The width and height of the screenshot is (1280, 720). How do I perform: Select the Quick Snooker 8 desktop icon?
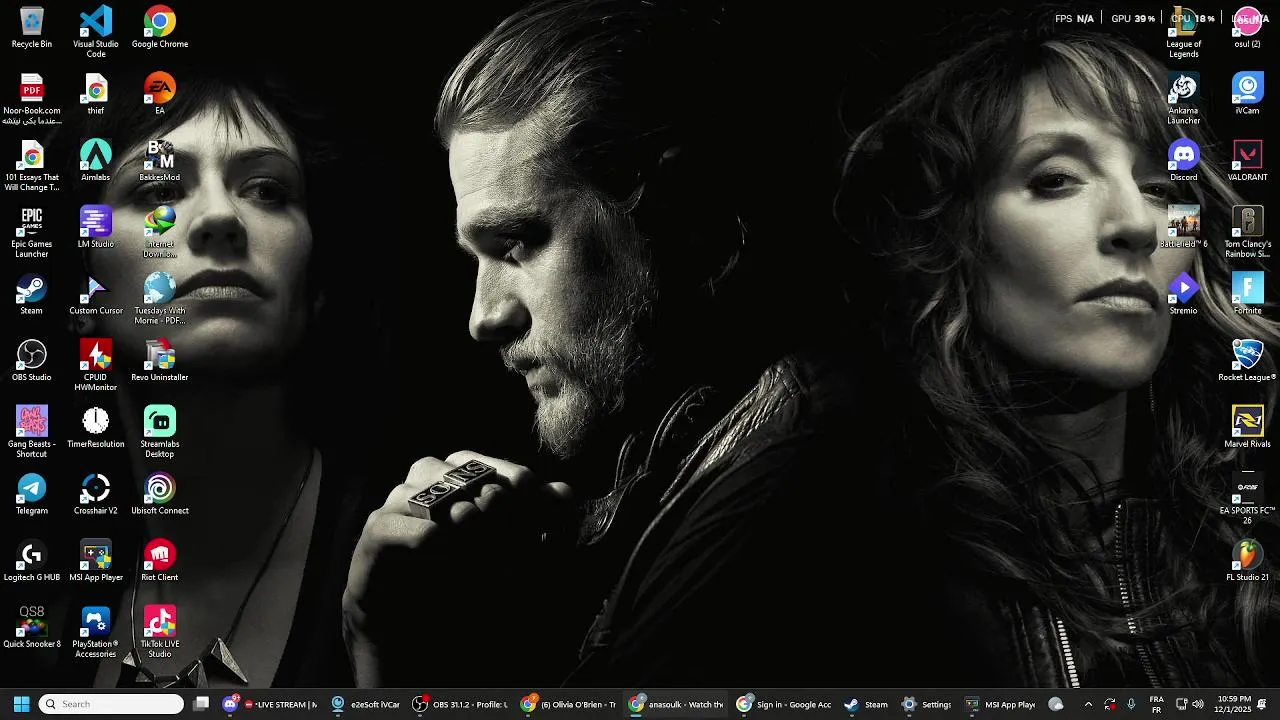point(32,627)
